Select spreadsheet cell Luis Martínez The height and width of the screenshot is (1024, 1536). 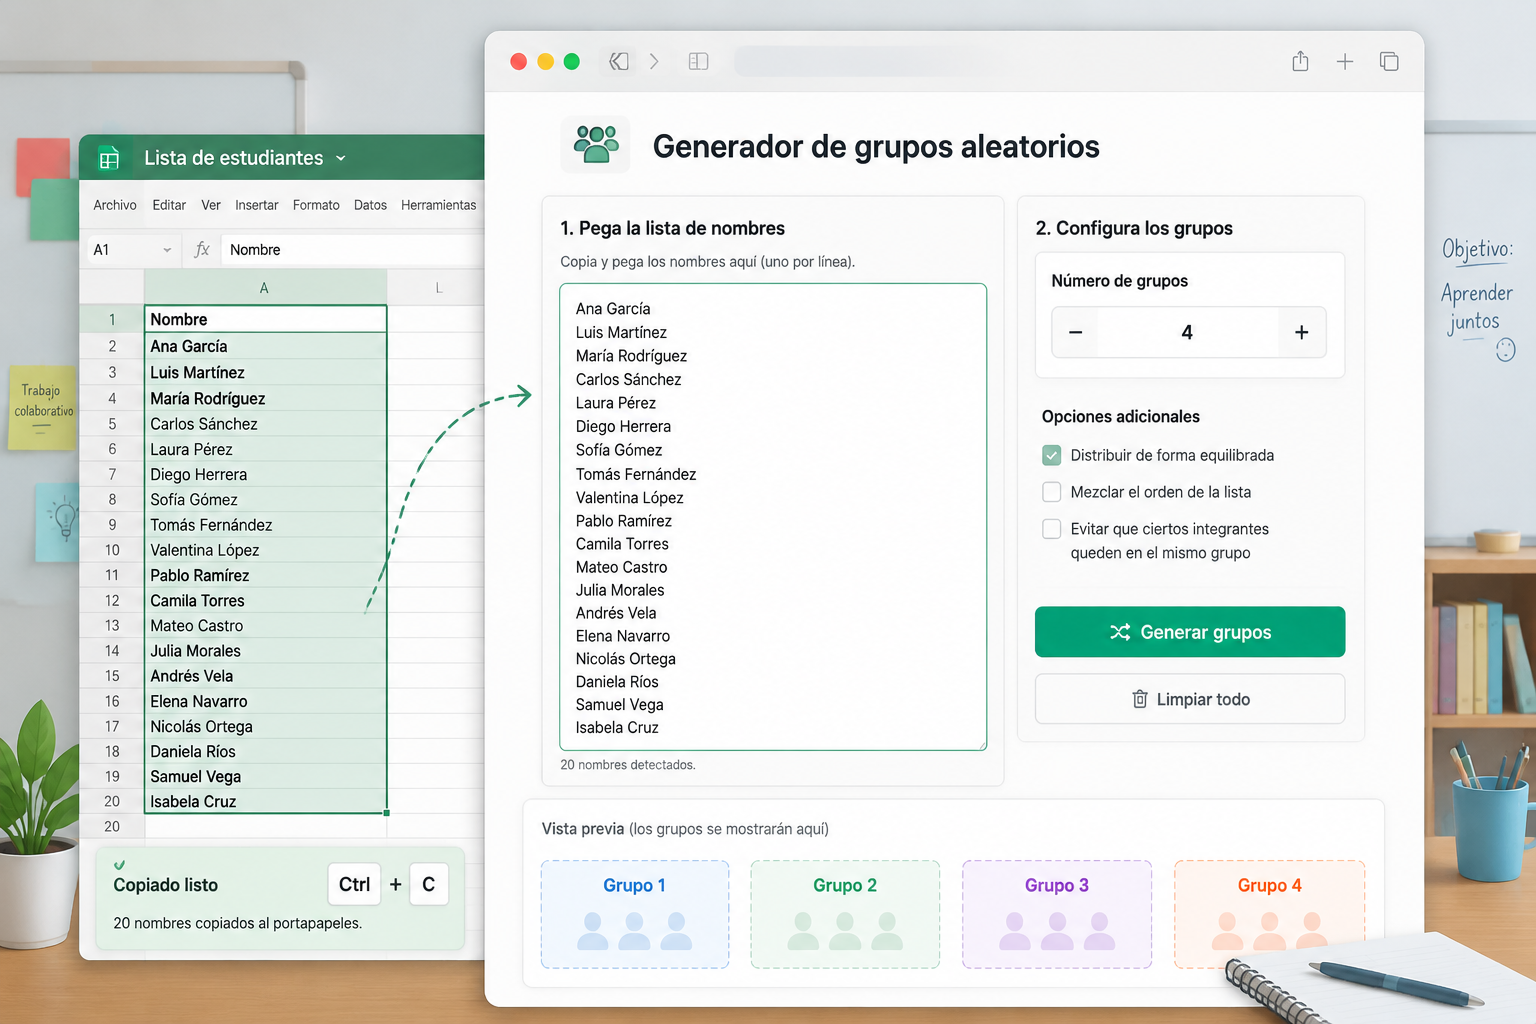(x=265, y=372)
